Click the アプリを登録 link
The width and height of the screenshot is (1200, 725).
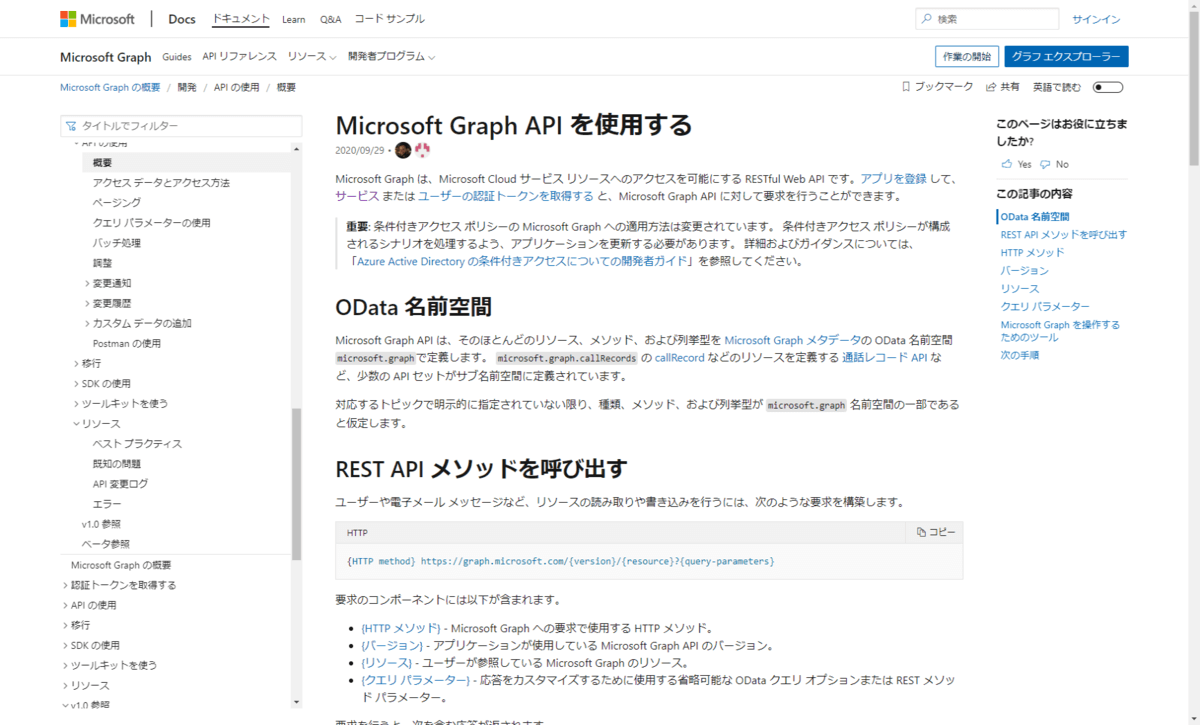893,178
